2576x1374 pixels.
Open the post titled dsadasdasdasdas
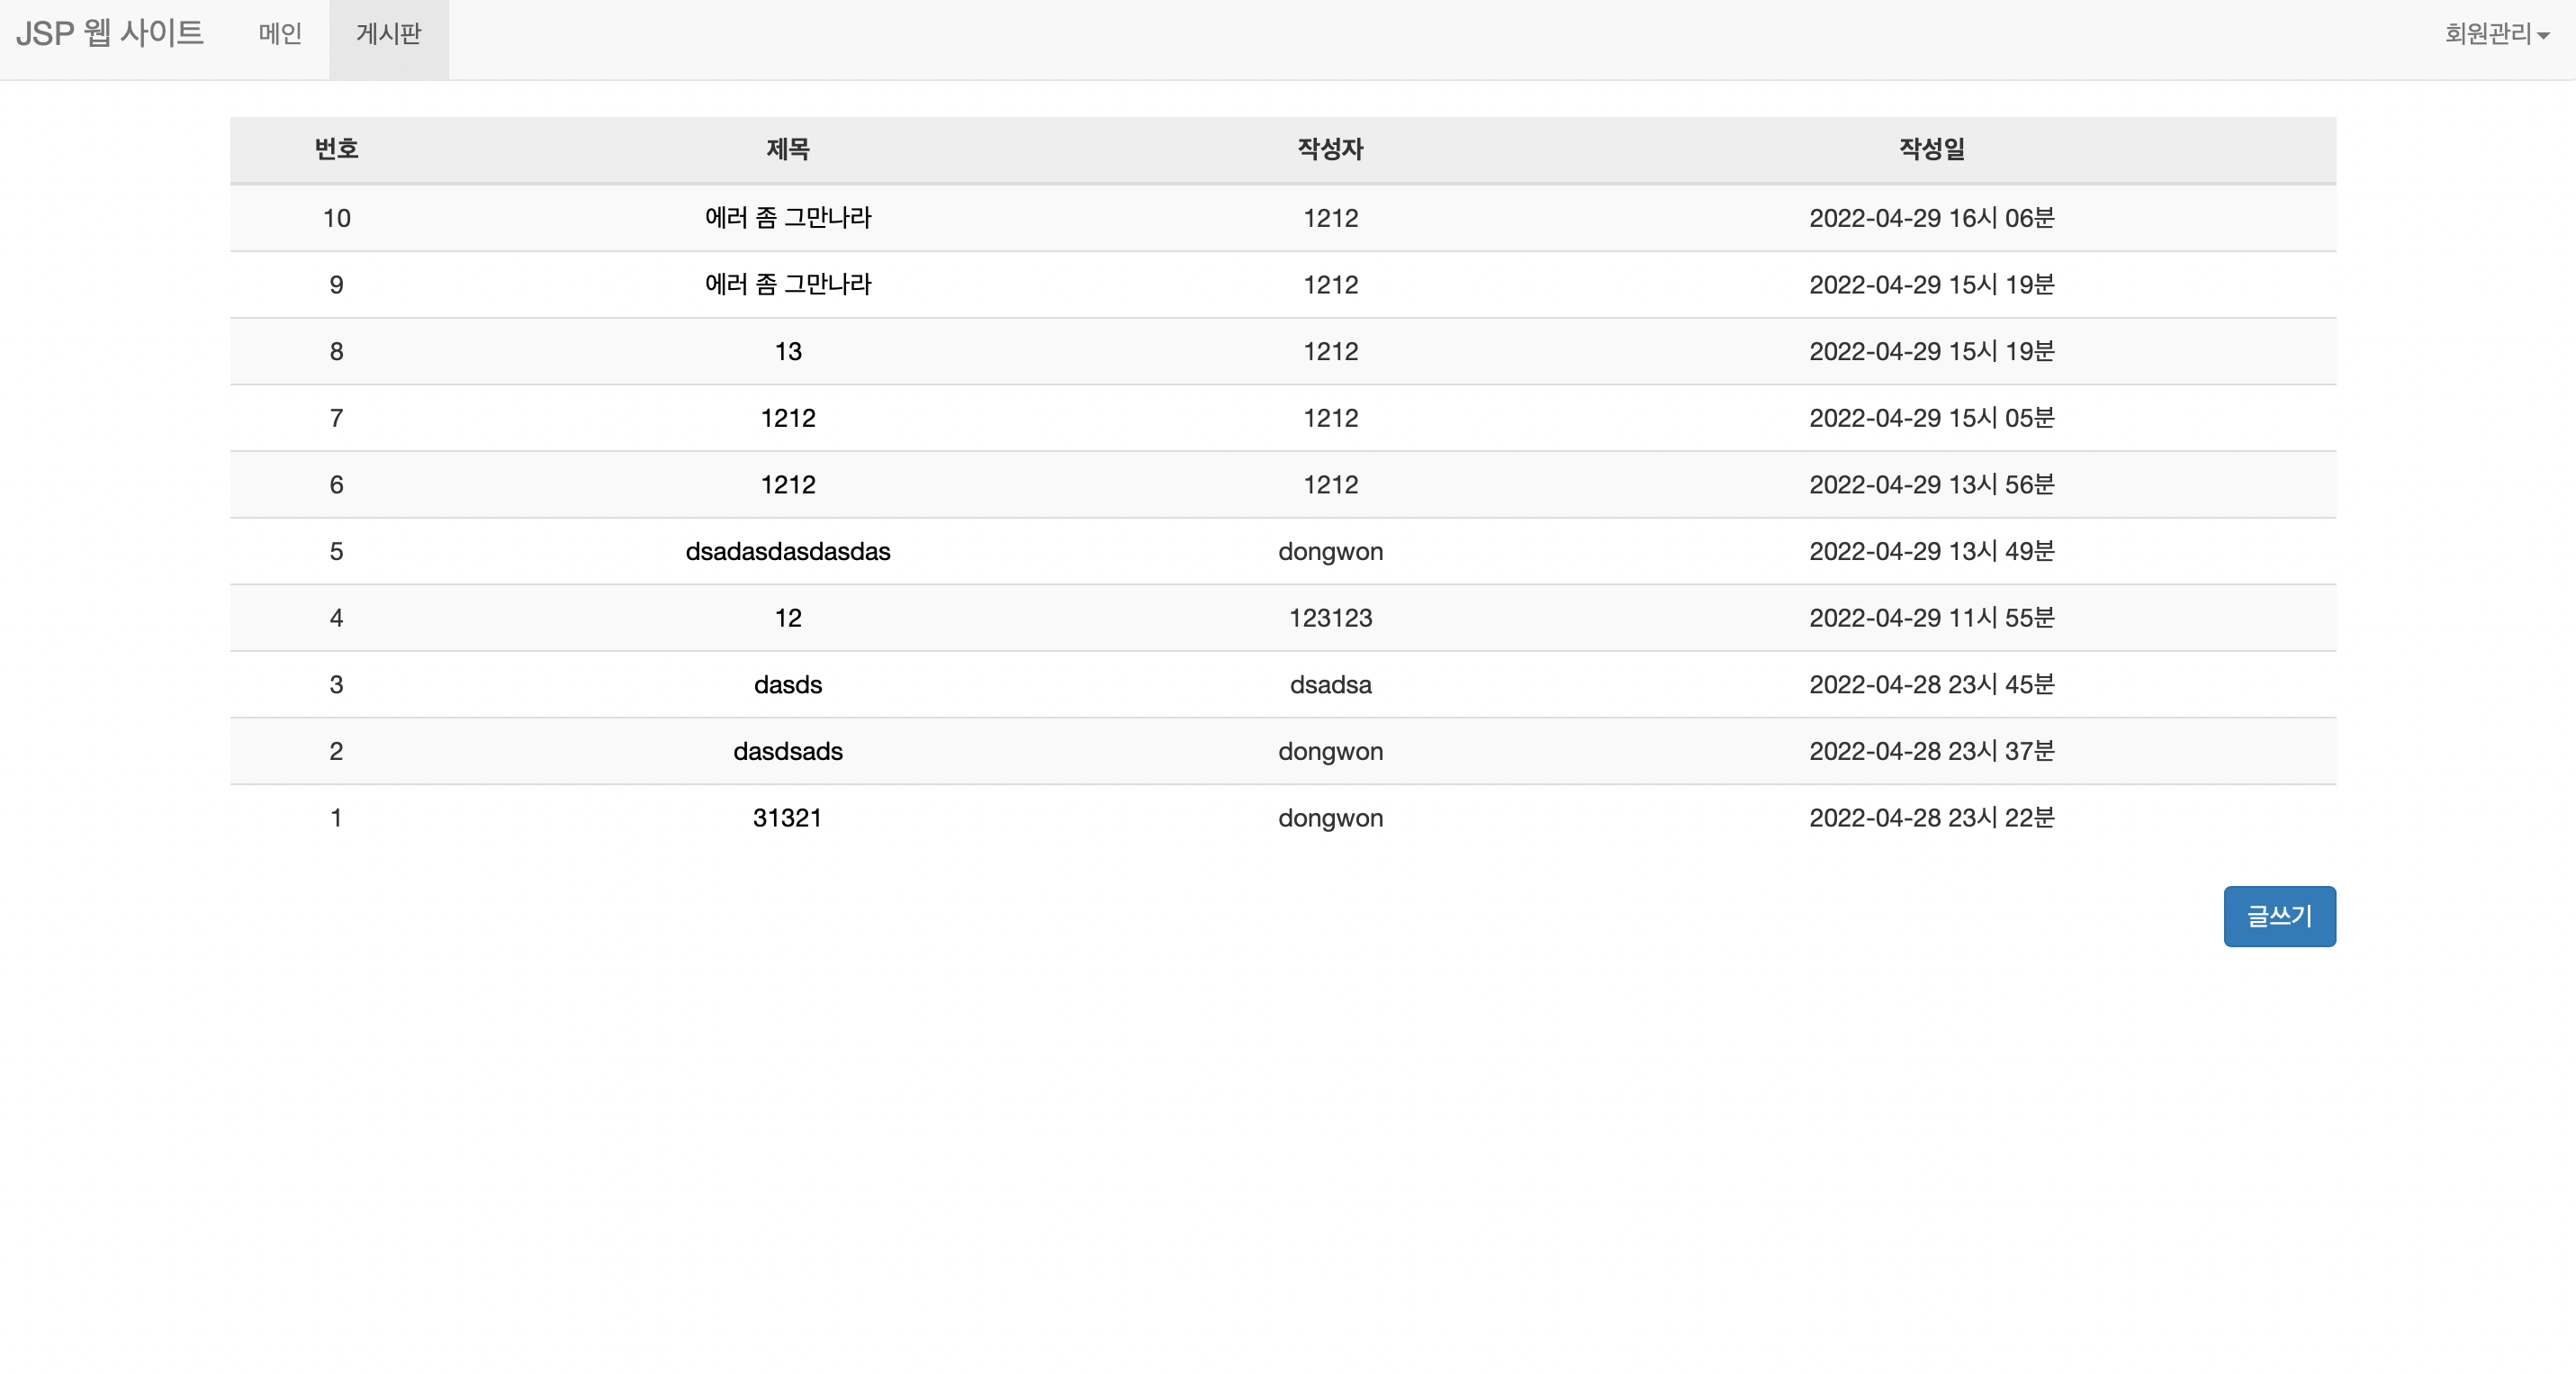tap(788, 551)
